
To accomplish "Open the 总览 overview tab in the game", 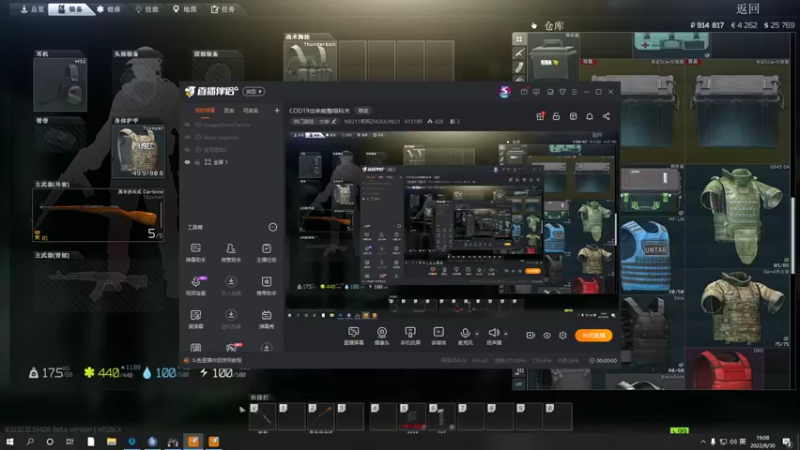I will 31,9.
